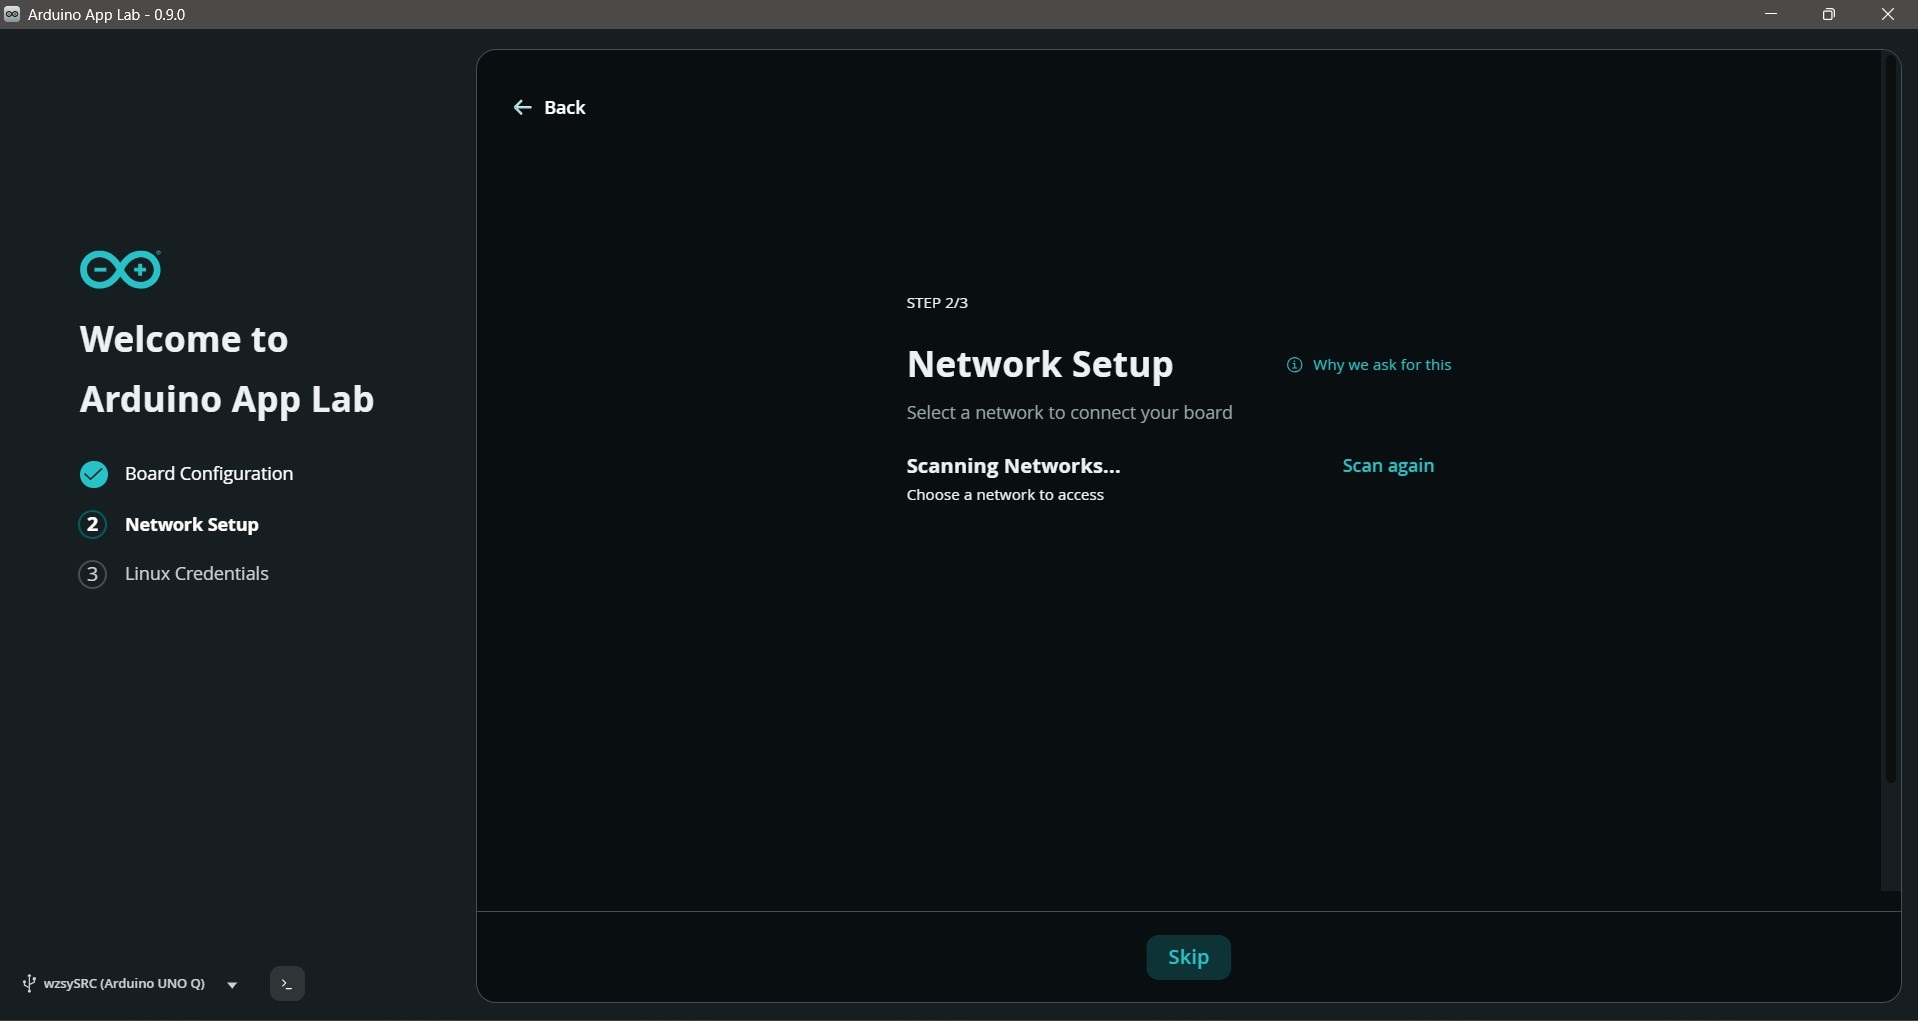Expand the wzsySRC board selector dropdown
This screenshot has height=1021, width=1918.
tap(232, 985)
